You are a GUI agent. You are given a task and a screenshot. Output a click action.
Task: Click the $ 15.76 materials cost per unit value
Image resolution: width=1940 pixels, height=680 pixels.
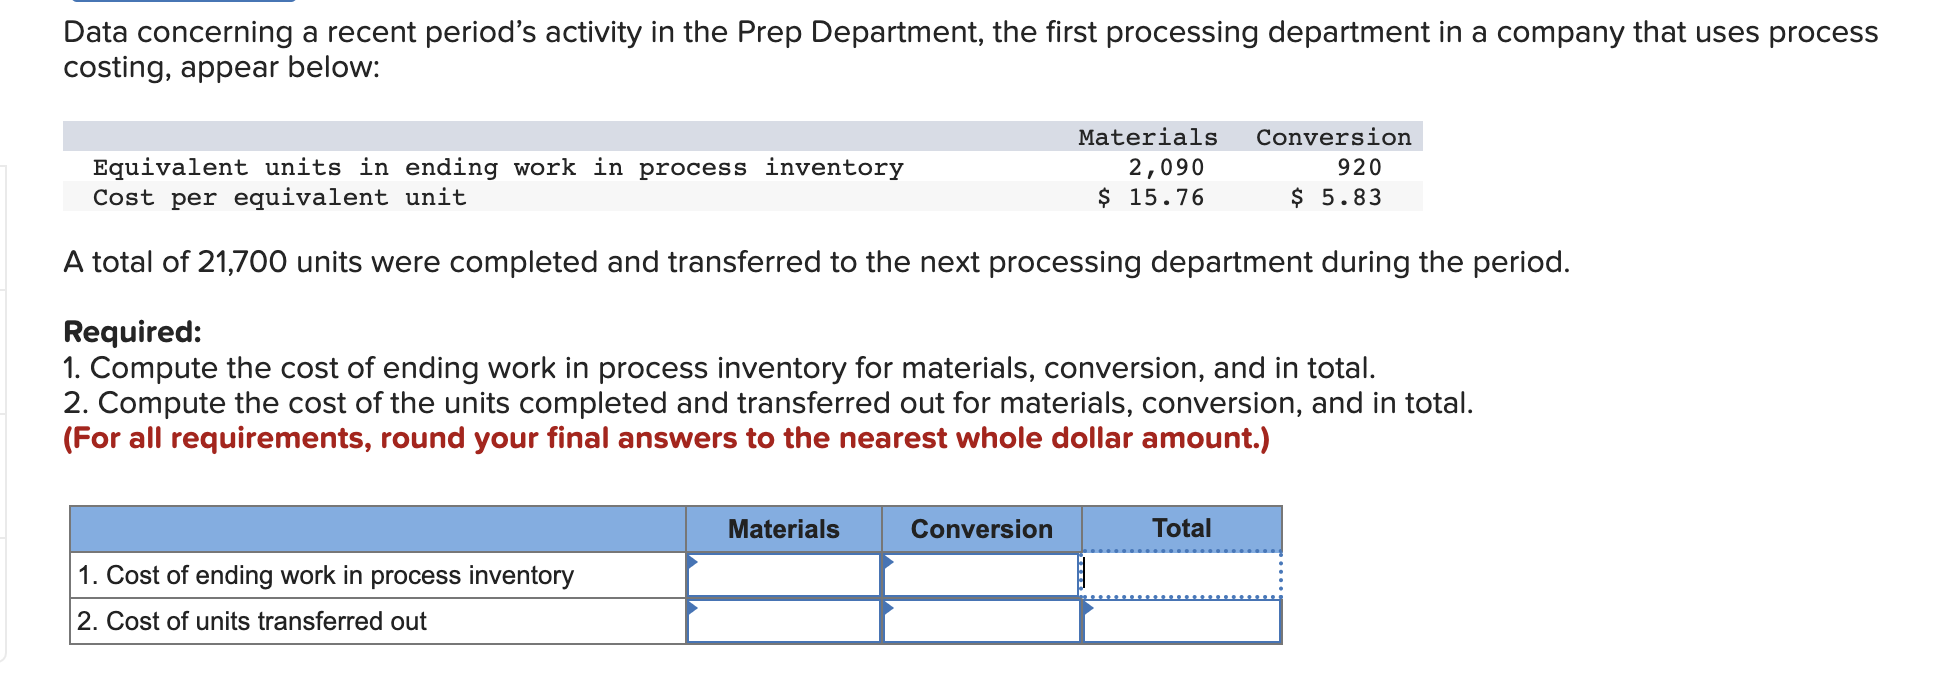tap(1151, 197)
